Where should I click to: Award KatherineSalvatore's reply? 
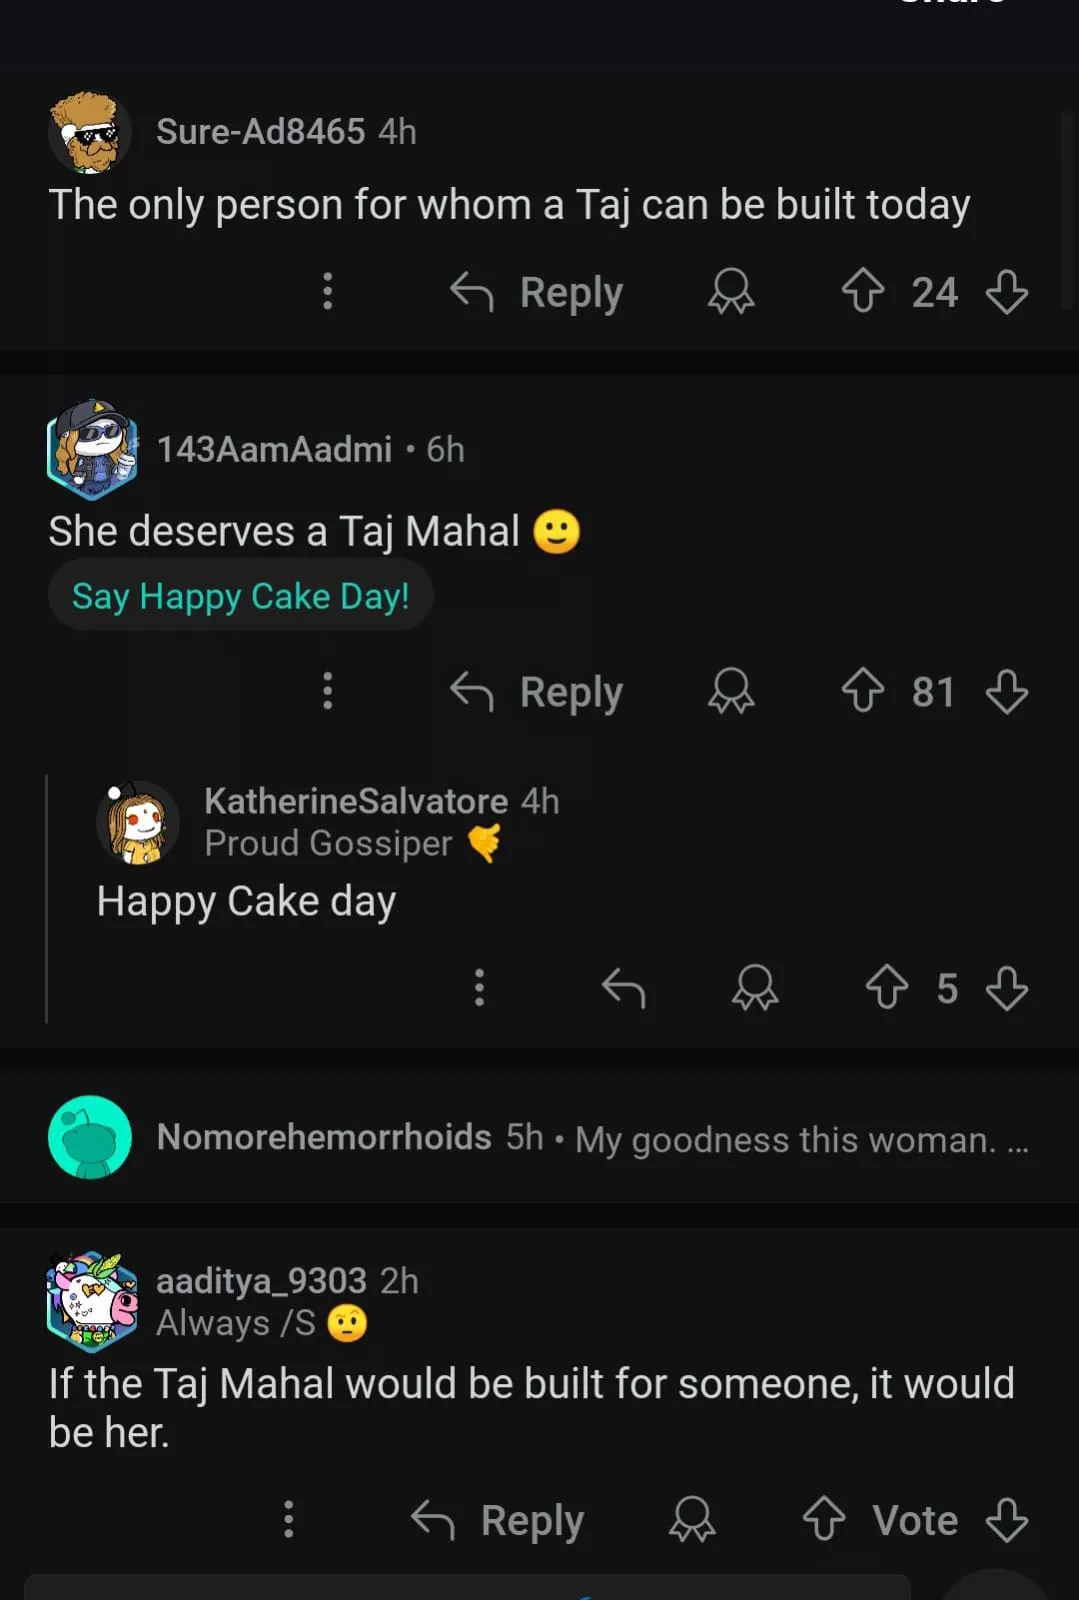pos(755,988)
